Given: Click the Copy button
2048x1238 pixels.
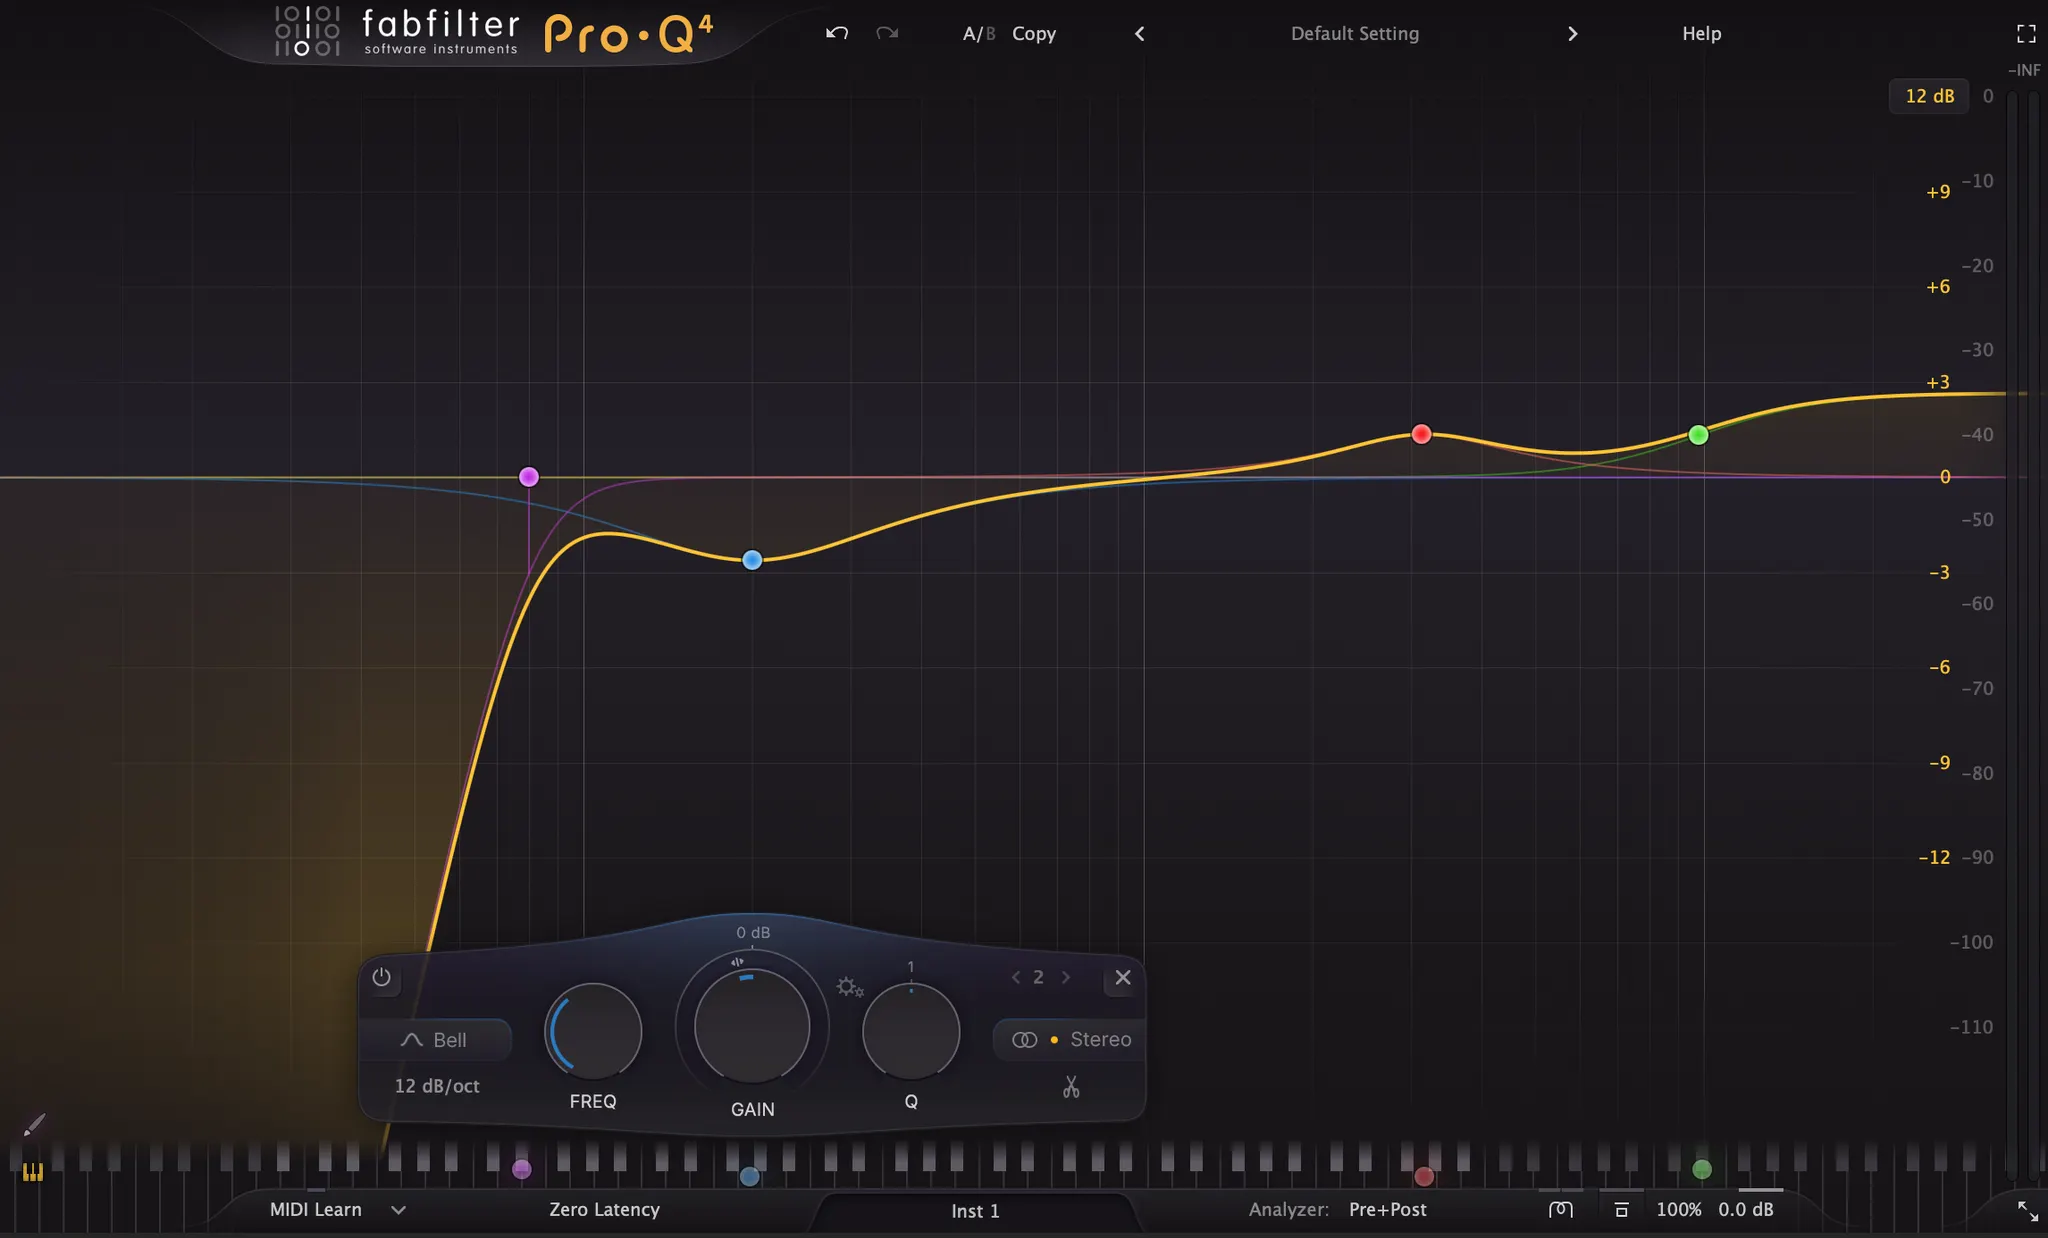Looking at the screenshot, I should 1034,34.
